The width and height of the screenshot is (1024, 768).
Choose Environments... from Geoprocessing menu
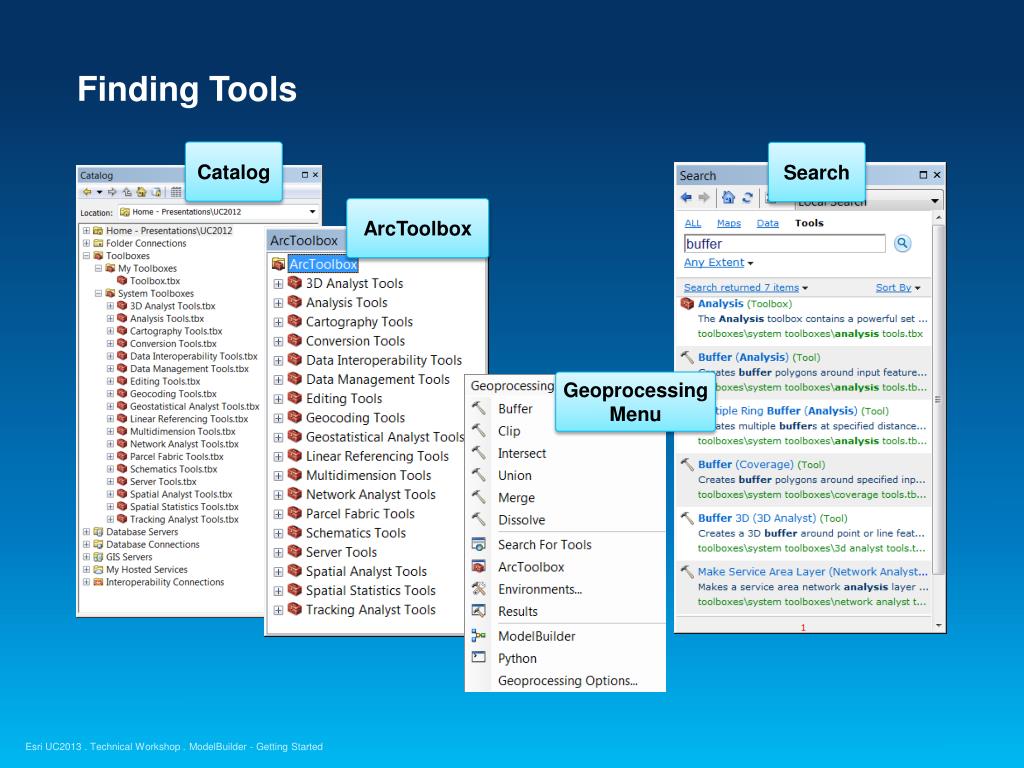pos(540,589)
